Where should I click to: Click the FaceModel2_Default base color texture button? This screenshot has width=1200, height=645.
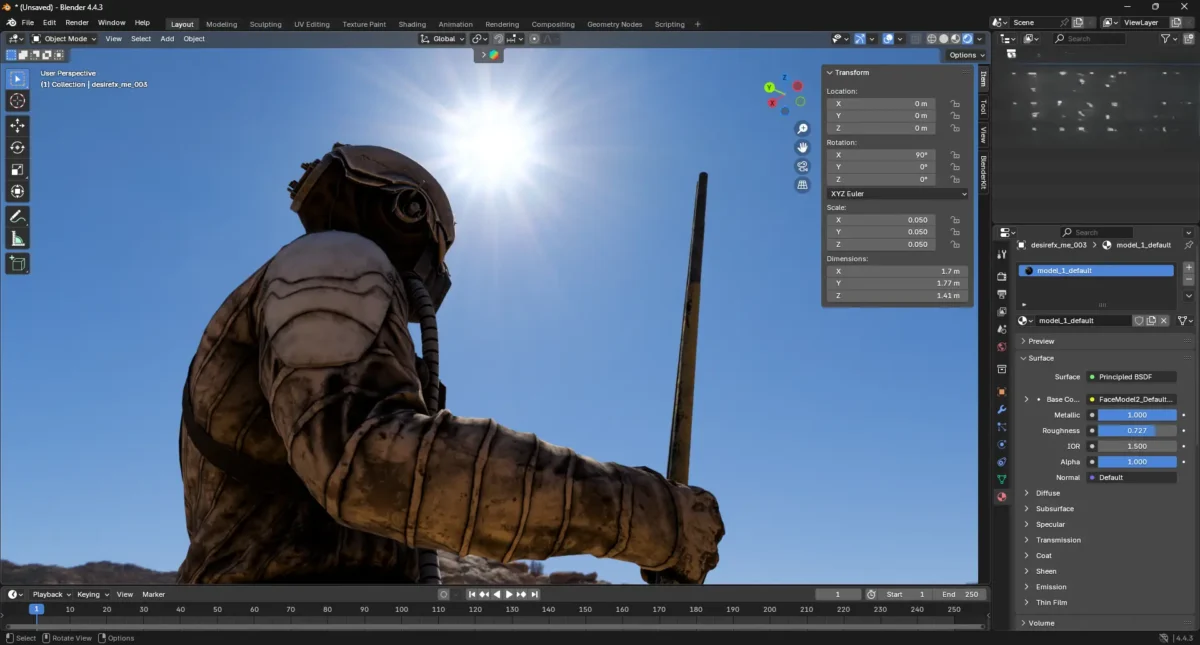pyautogui.click(x=1131, y=399)
